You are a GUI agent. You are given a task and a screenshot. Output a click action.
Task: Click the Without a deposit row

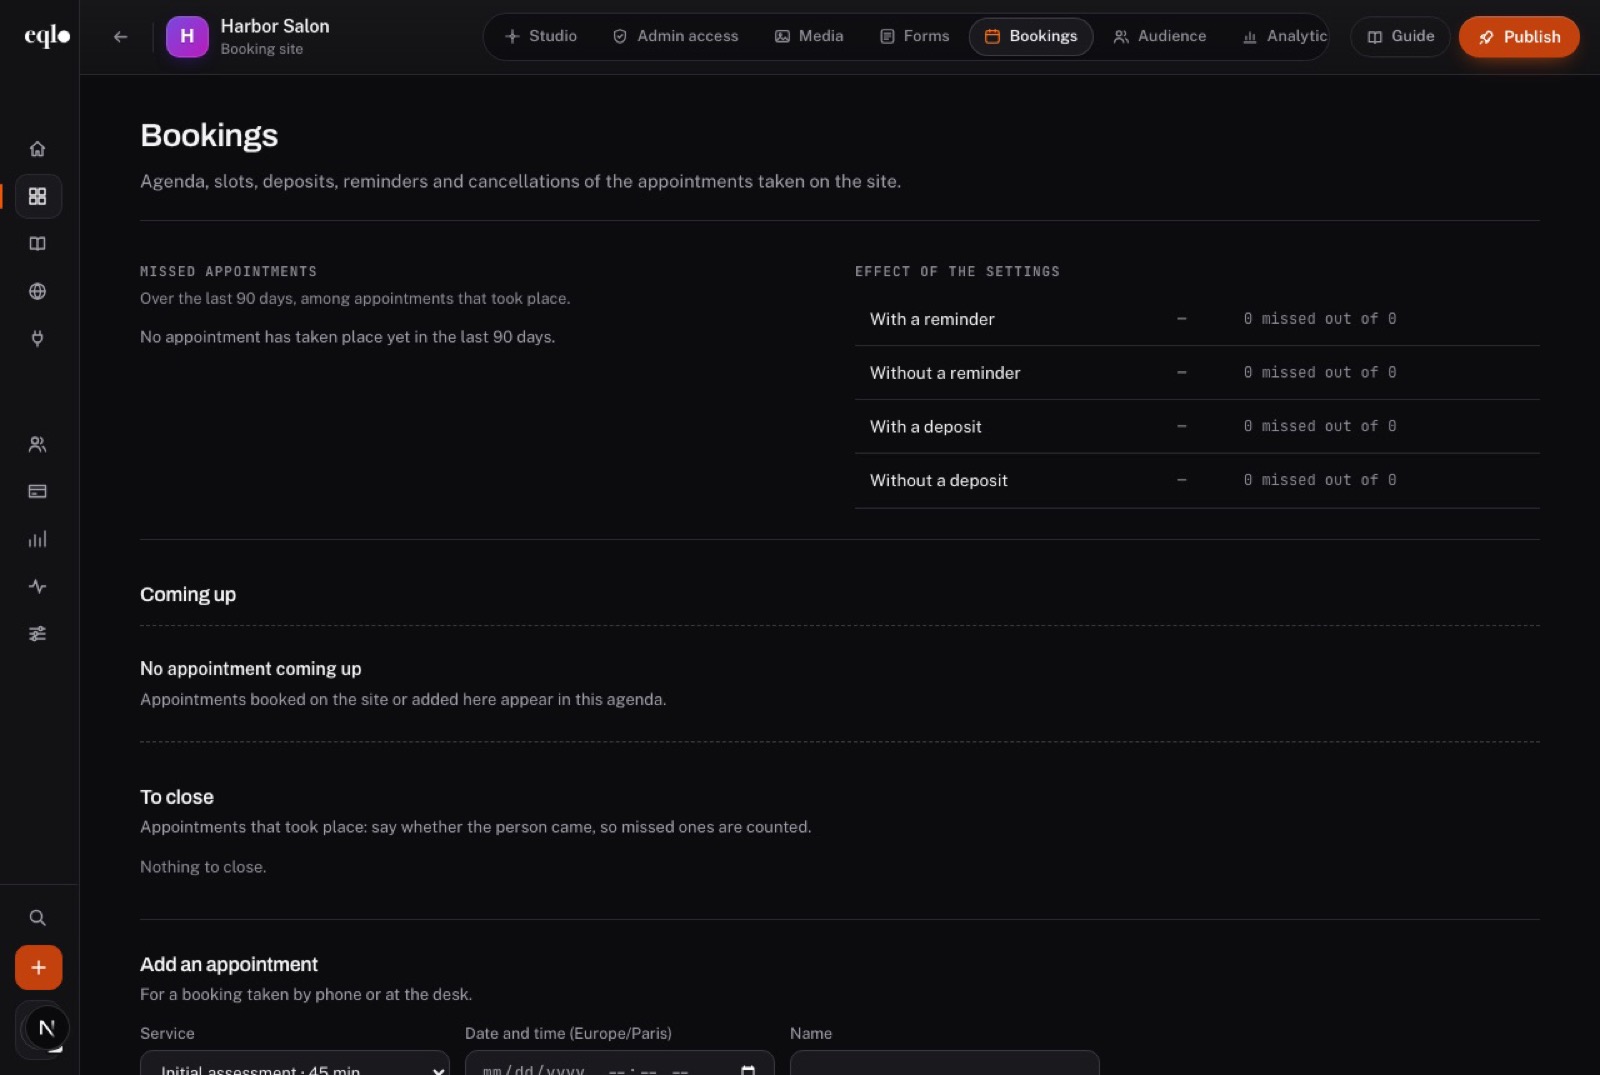[x=1197, y=481]
